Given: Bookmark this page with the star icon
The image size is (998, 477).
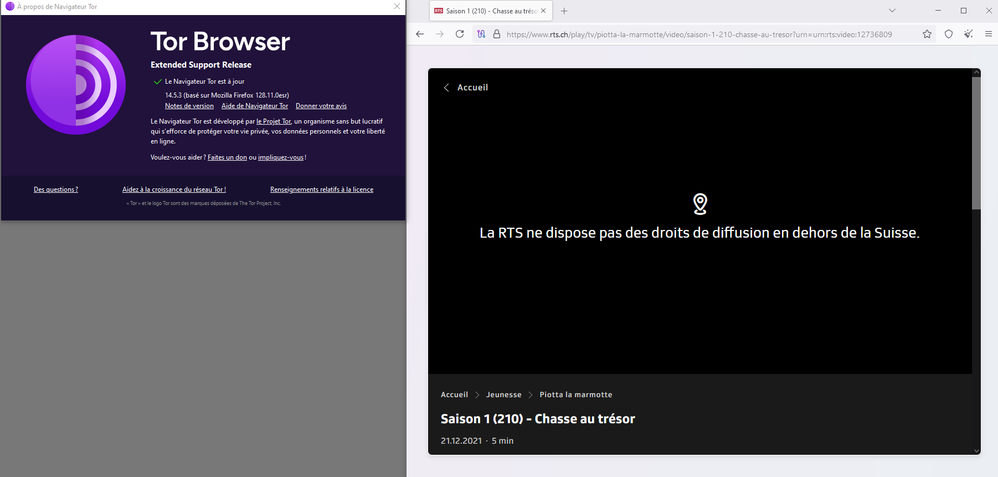Looking at the screenshot, I should tap(926, 33).
